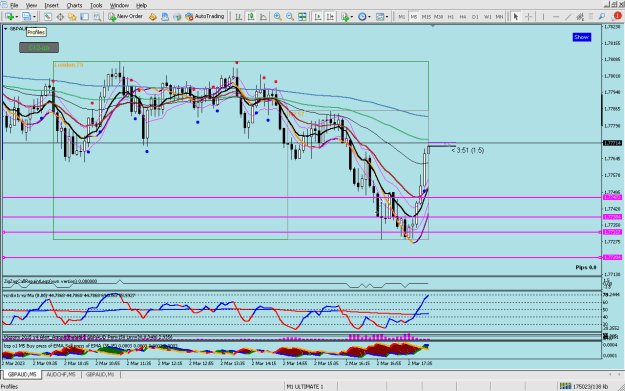Switch to the D1 timeframe
The height and width of the screenshot is (391, 625).
475,17
